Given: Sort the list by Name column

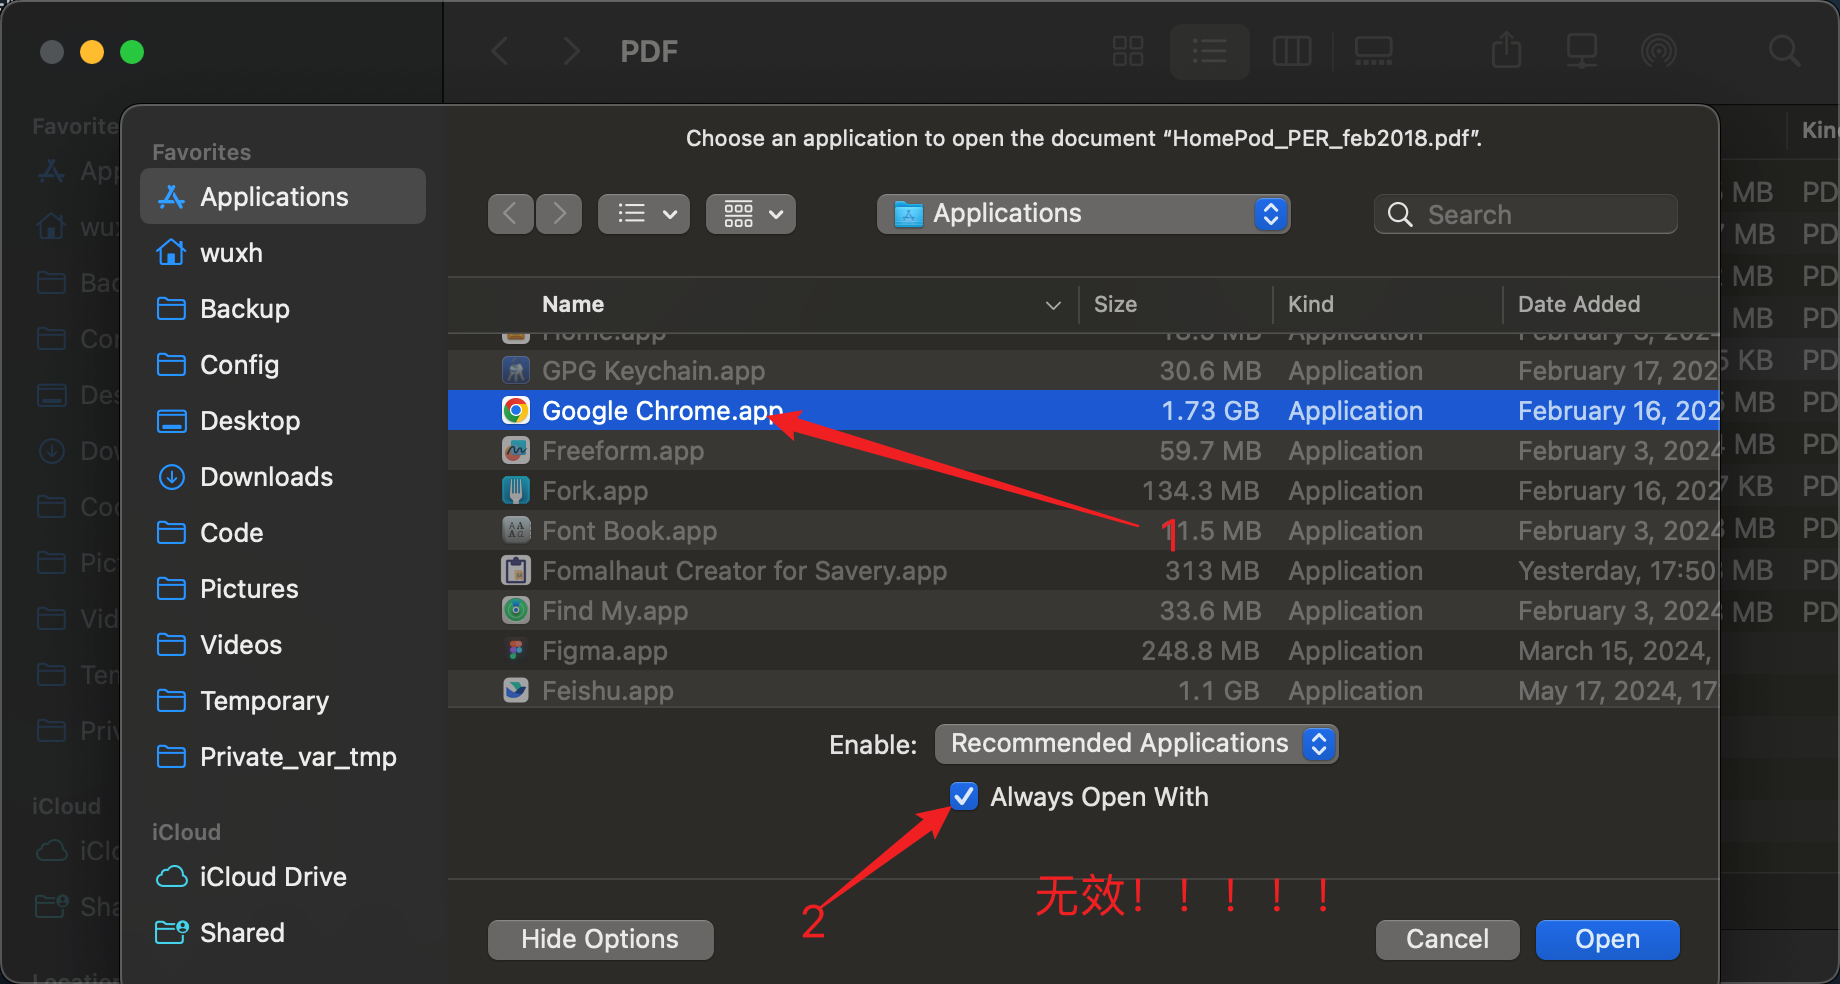Looking at the screenshot, I should (573, 304).
